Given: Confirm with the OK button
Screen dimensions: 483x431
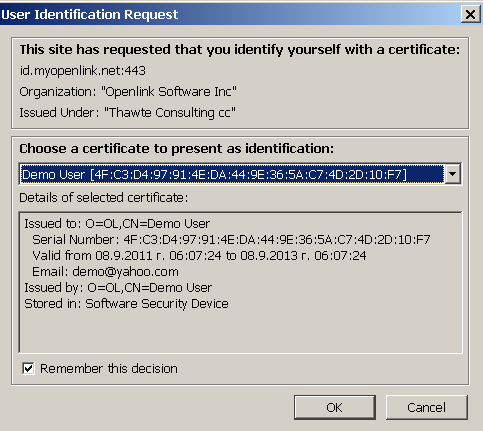Looking at the screenshot, I should click(x=335, y=407).
